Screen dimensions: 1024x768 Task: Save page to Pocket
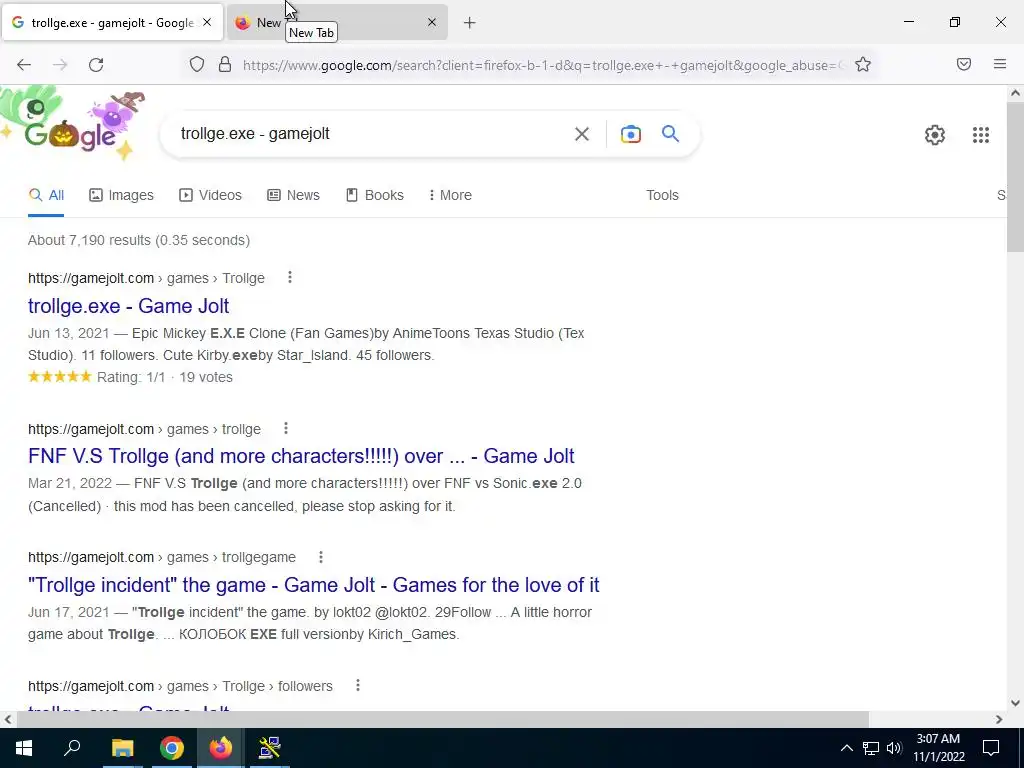[963, 65]
